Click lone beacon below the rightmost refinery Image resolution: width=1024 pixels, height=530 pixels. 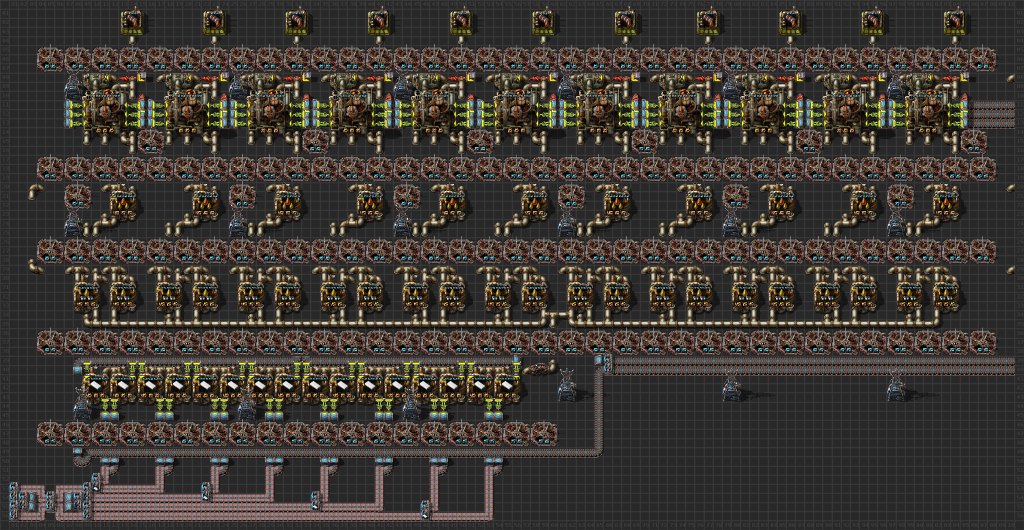976,142
